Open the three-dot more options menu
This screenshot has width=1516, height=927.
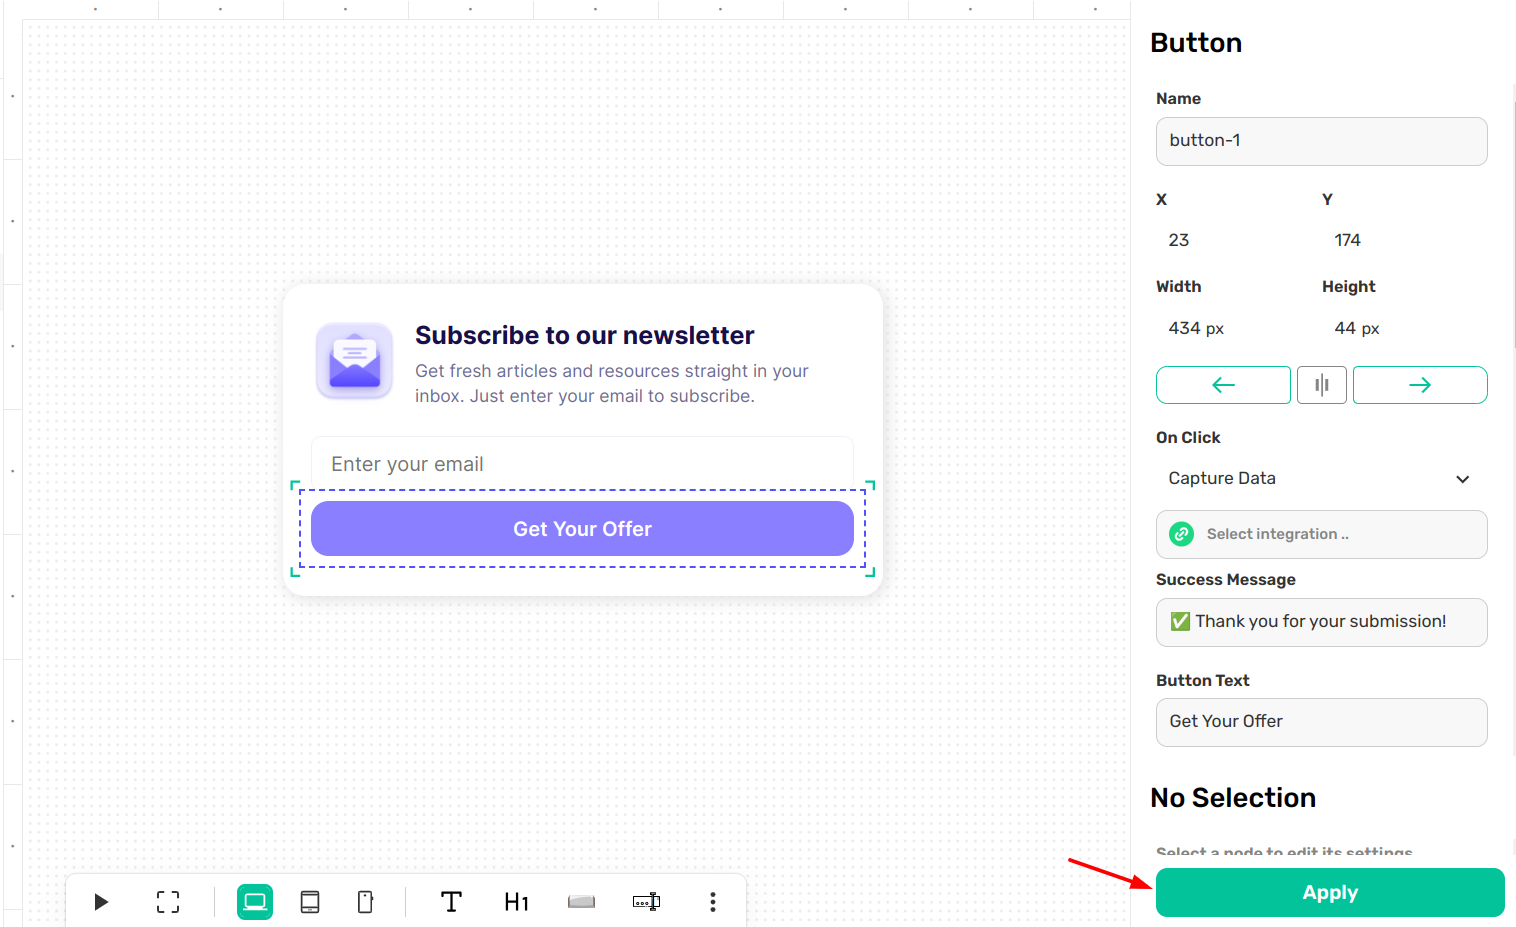coord(713,902)
